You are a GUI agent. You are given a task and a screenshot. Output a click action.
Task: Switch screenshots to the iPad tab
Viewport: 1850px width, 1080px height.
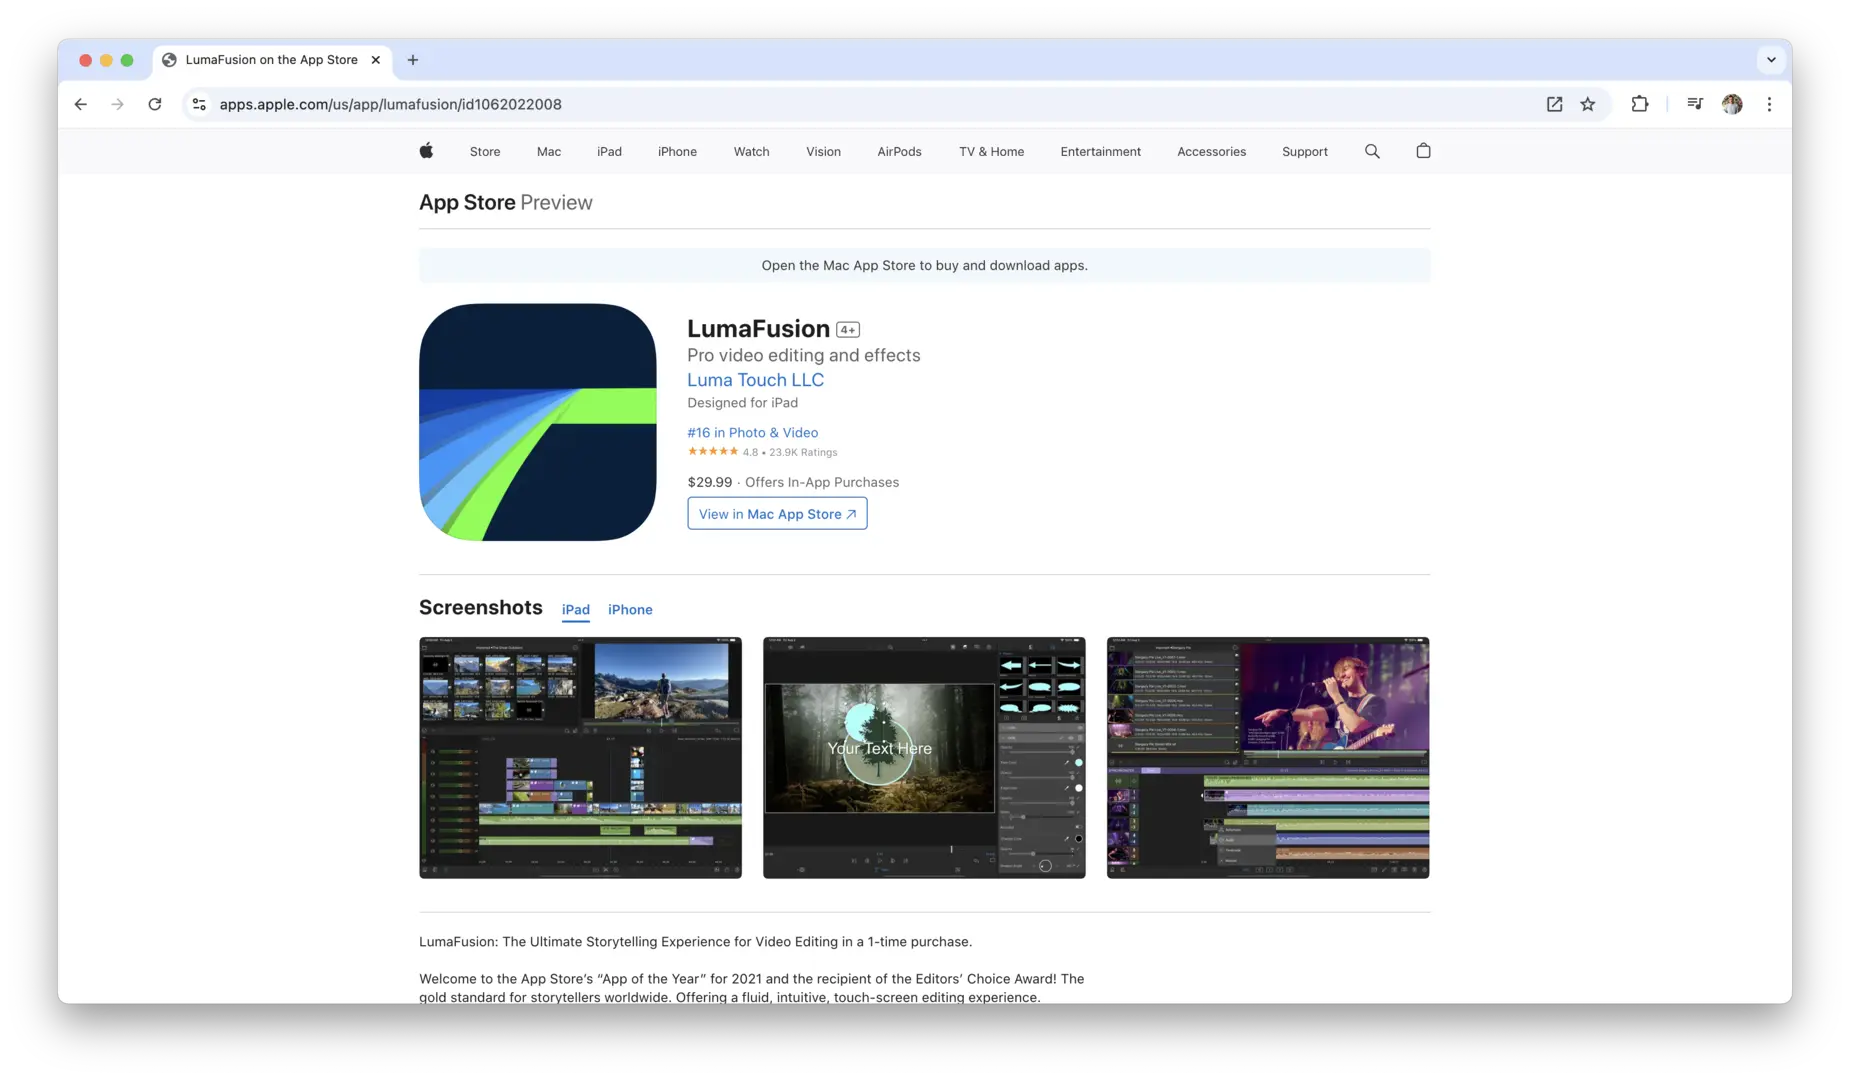pos(575,610)
